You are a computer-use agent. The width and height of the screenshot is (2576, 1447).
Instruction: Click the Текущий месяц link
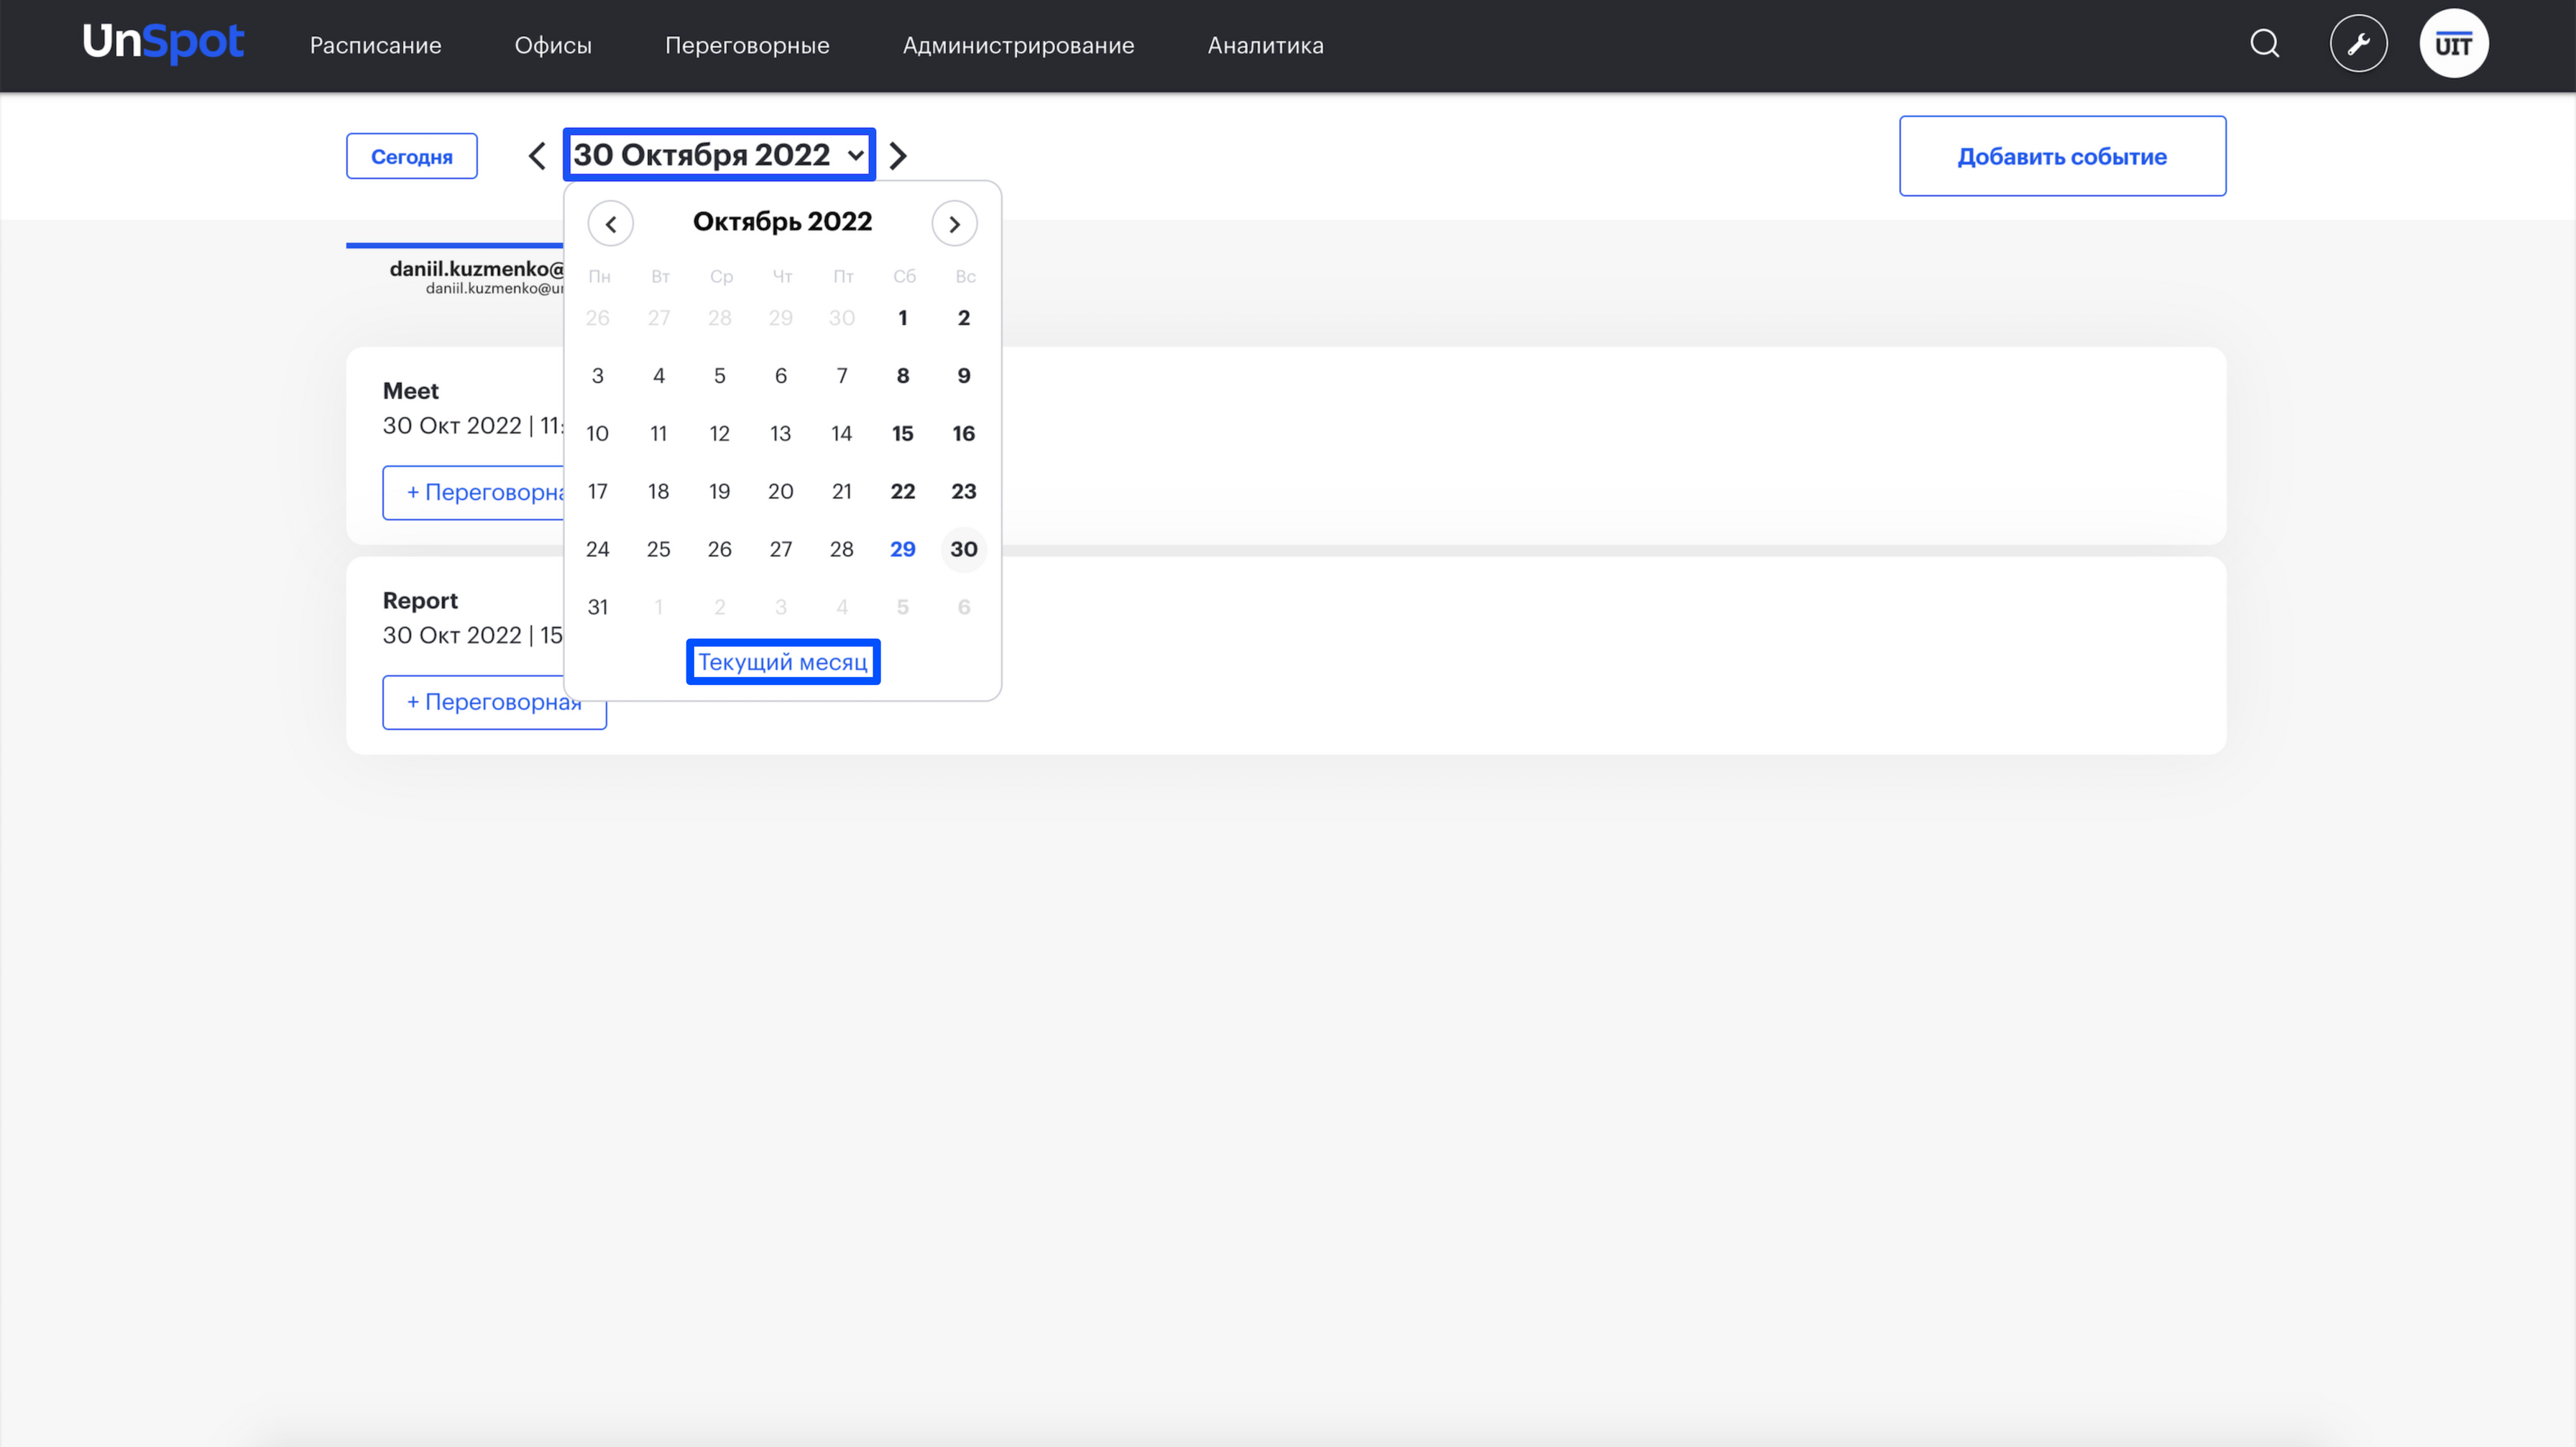[783, 662]
